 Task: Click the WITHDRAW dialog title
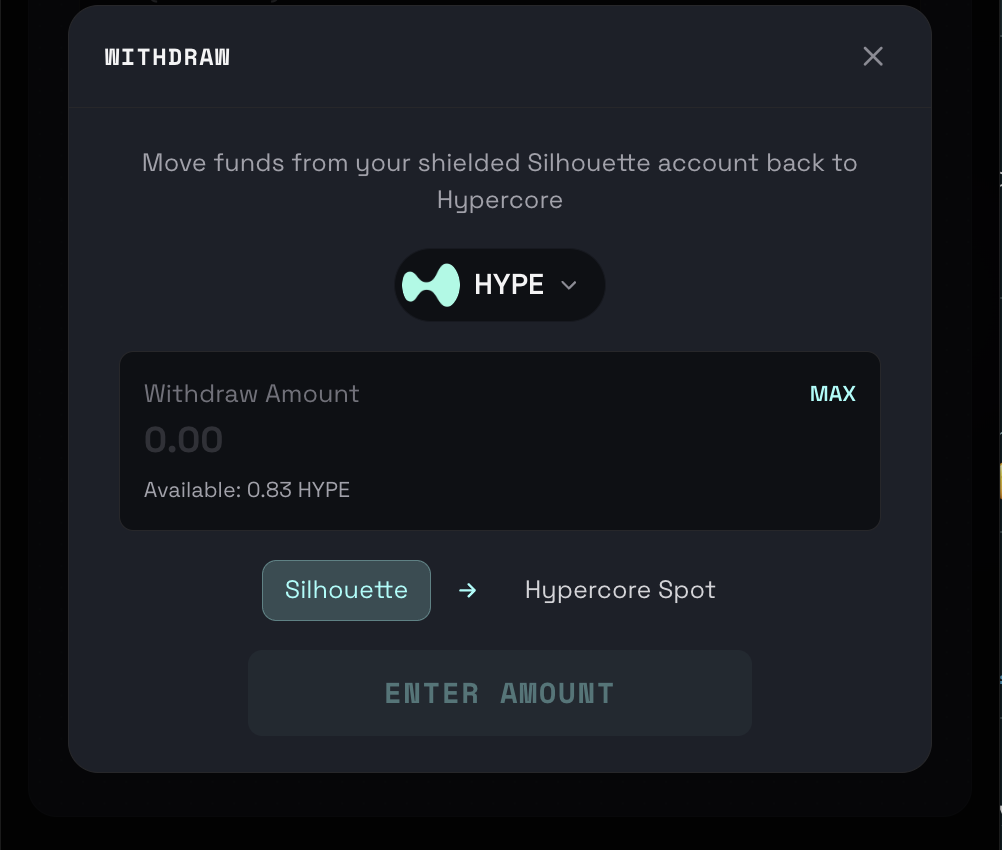click(167, 57)
